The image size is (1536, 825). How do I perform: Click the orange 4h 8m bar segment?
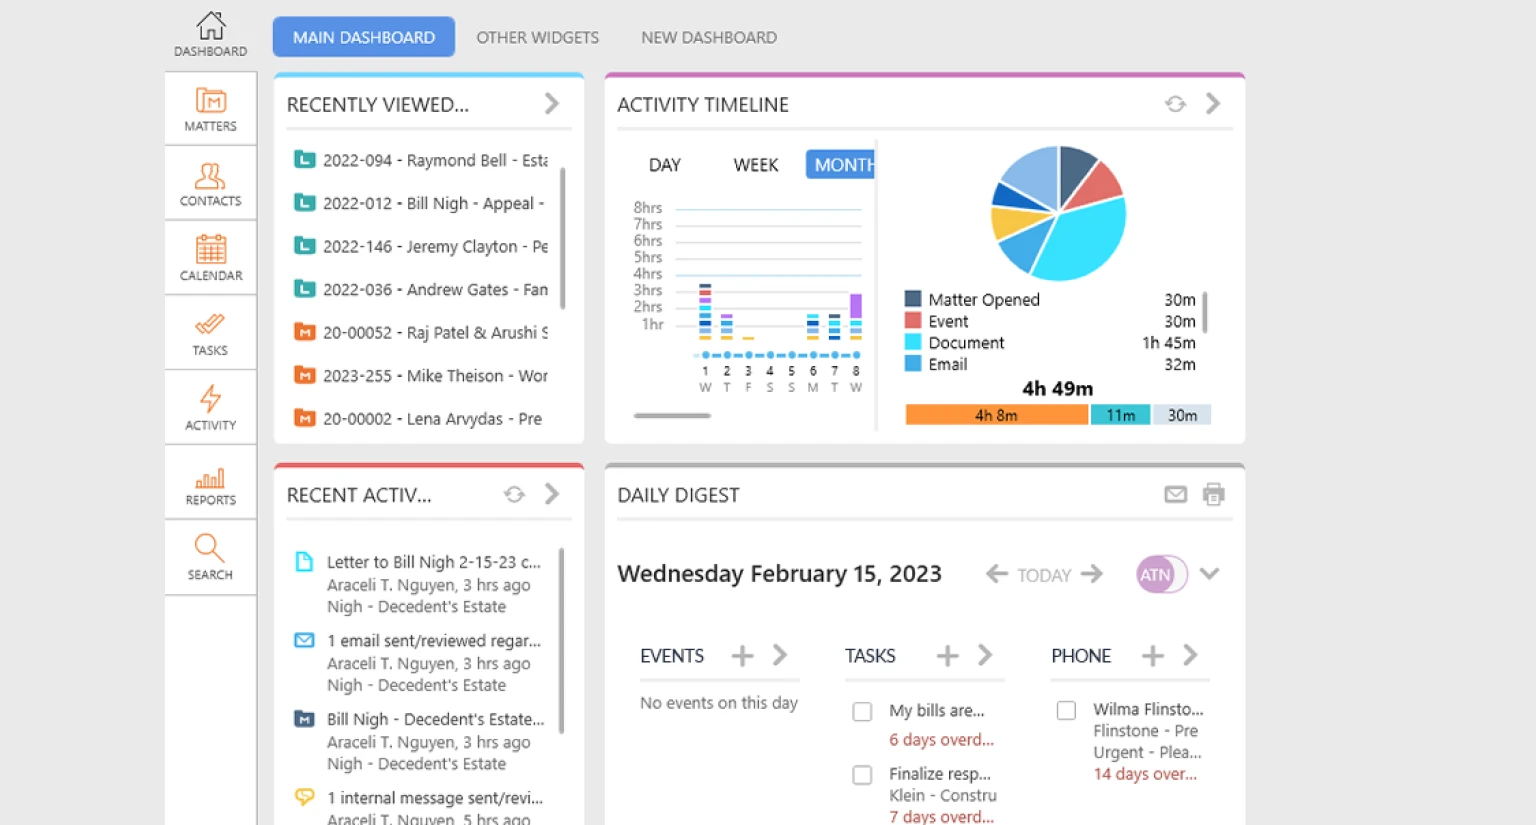[x=996, y=415]
